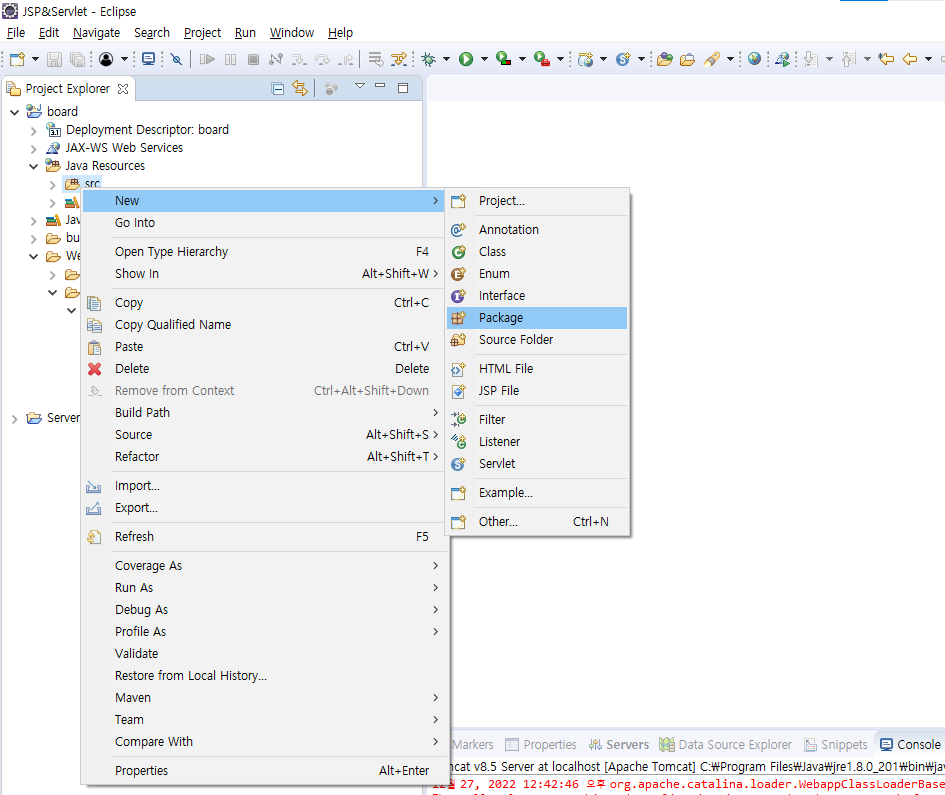This screenshot has width=945, height=795.
Task: Open Project Explorer View Menu triangle
Action: [359, 86]
